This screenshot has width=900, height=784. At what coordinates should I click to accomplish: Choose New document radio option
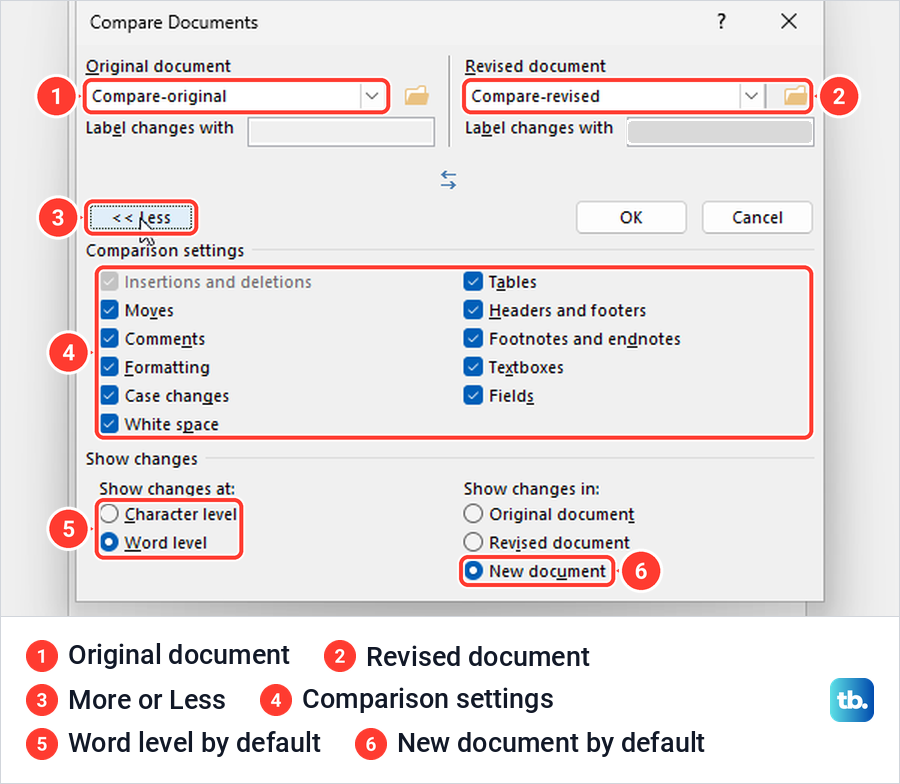click(473, 571)
